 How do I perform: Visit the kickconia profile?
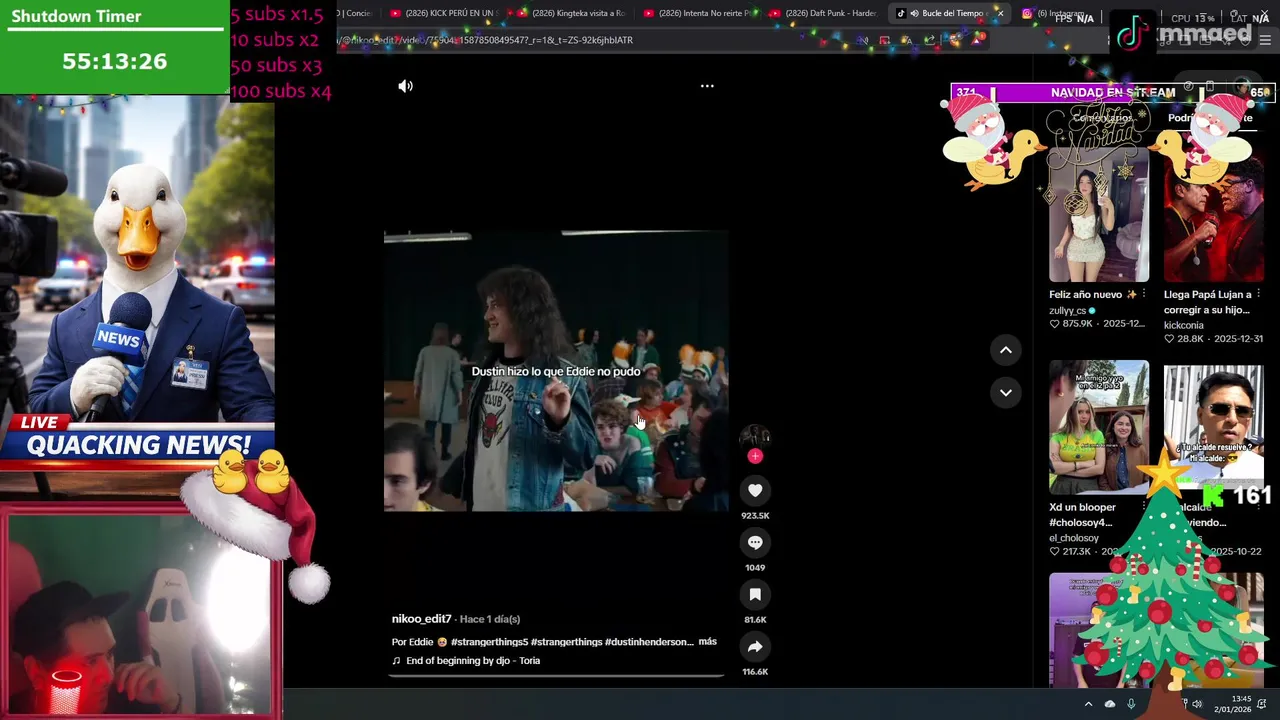1183,325
